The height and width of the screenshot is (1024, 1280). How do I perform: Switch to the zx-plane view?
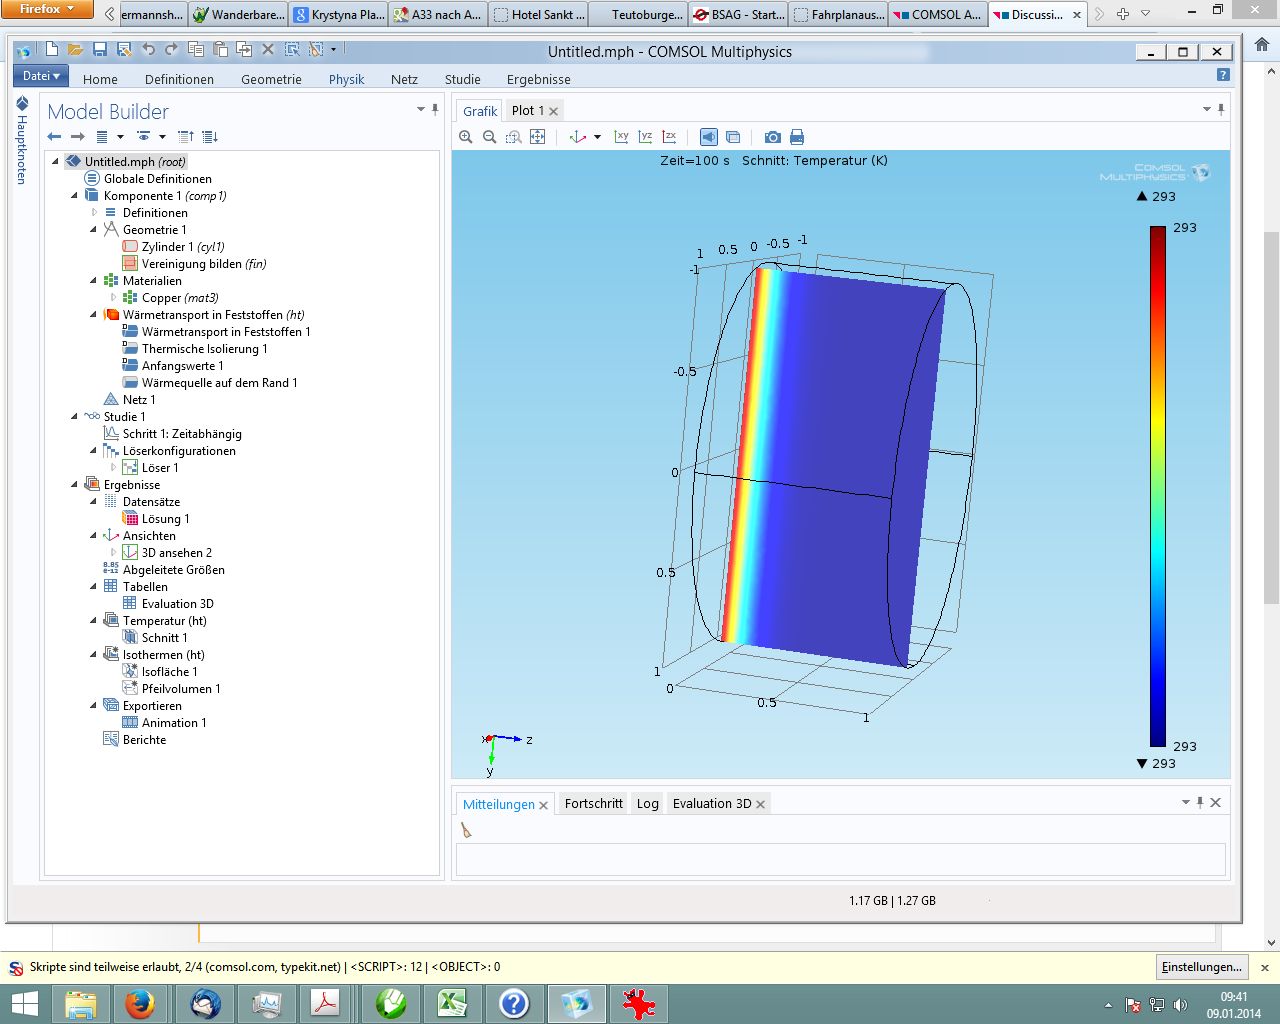[x=670, y=137]
